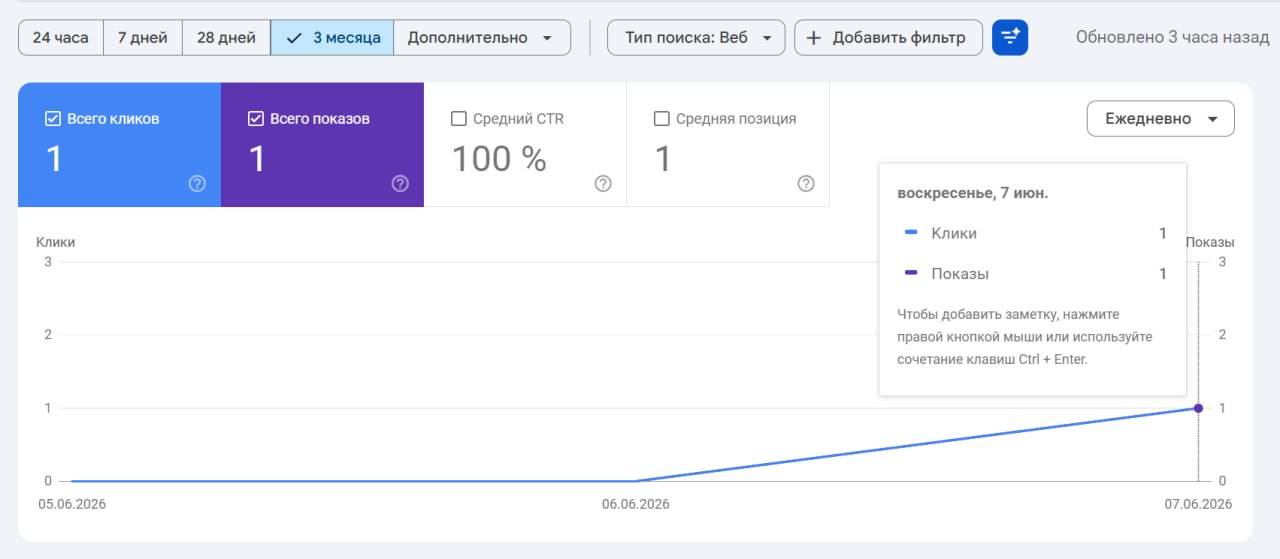This screenshot has height=559, width=1280.
Task: Click the blue filter sparkle icon
Action: click(x=1010, y=38)
